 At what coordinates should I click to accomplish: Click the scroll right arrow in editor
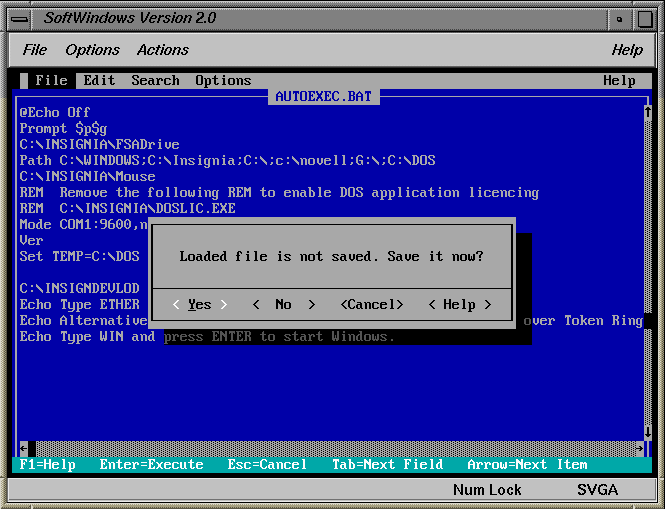coord(640,448)
